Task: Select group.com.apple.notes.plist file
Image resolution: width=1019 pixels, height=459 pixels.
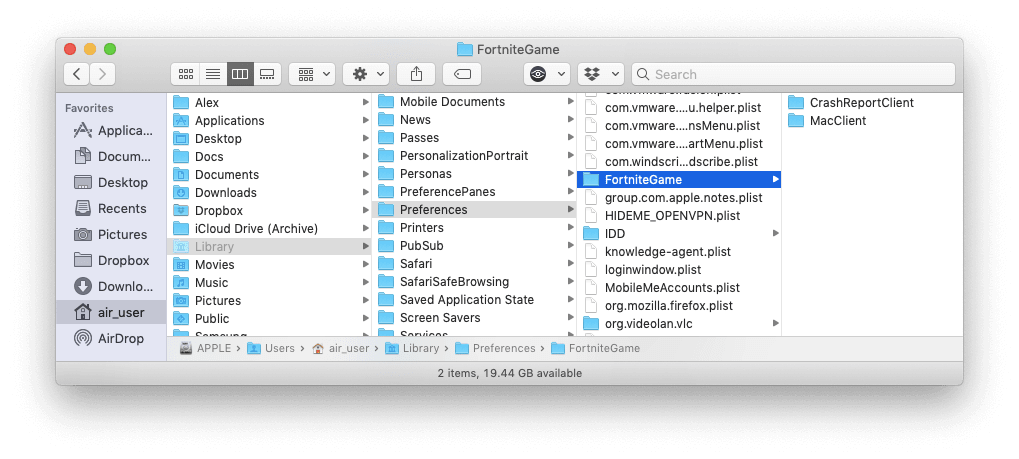Action: coord(679,198)
